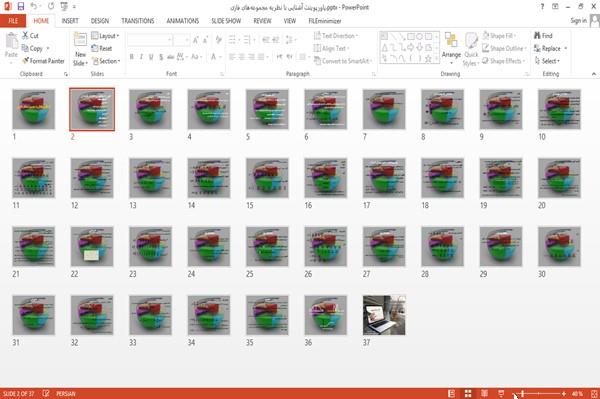Toggle Strikethrough formatting

pyautogui.click(x=171, y=57)
